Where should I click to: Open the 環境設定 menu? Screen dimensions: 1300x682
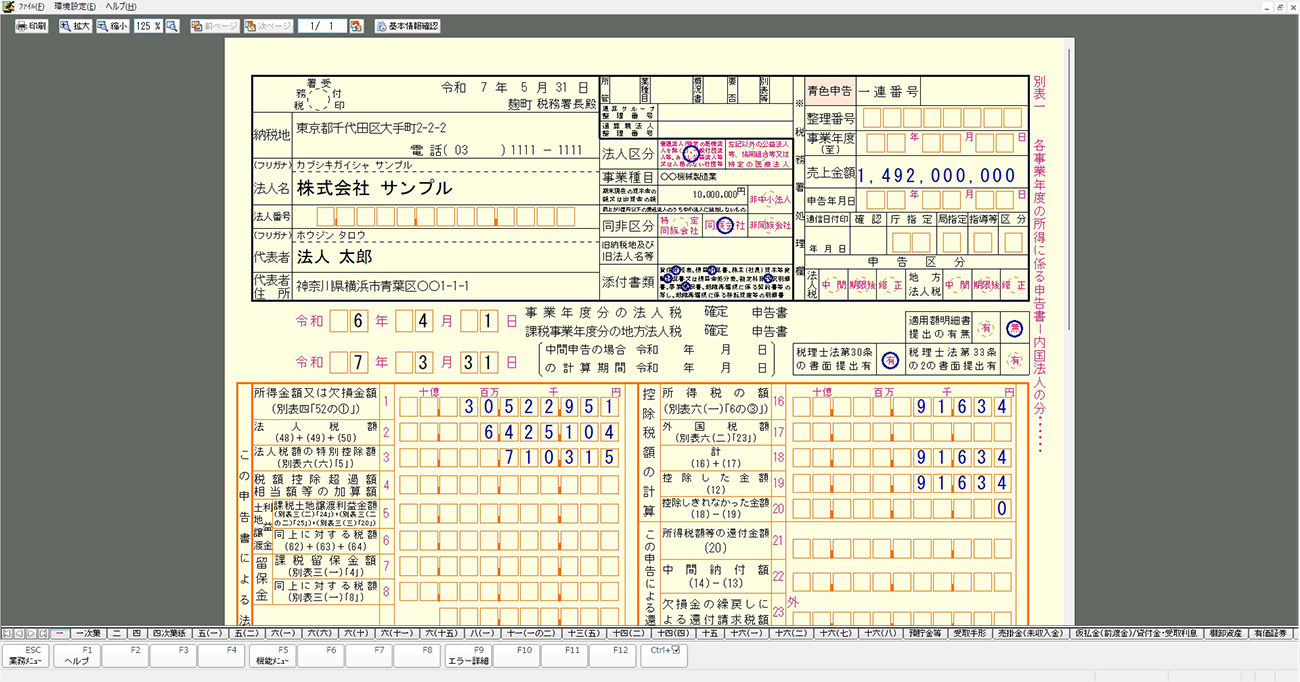pos(73,7)
